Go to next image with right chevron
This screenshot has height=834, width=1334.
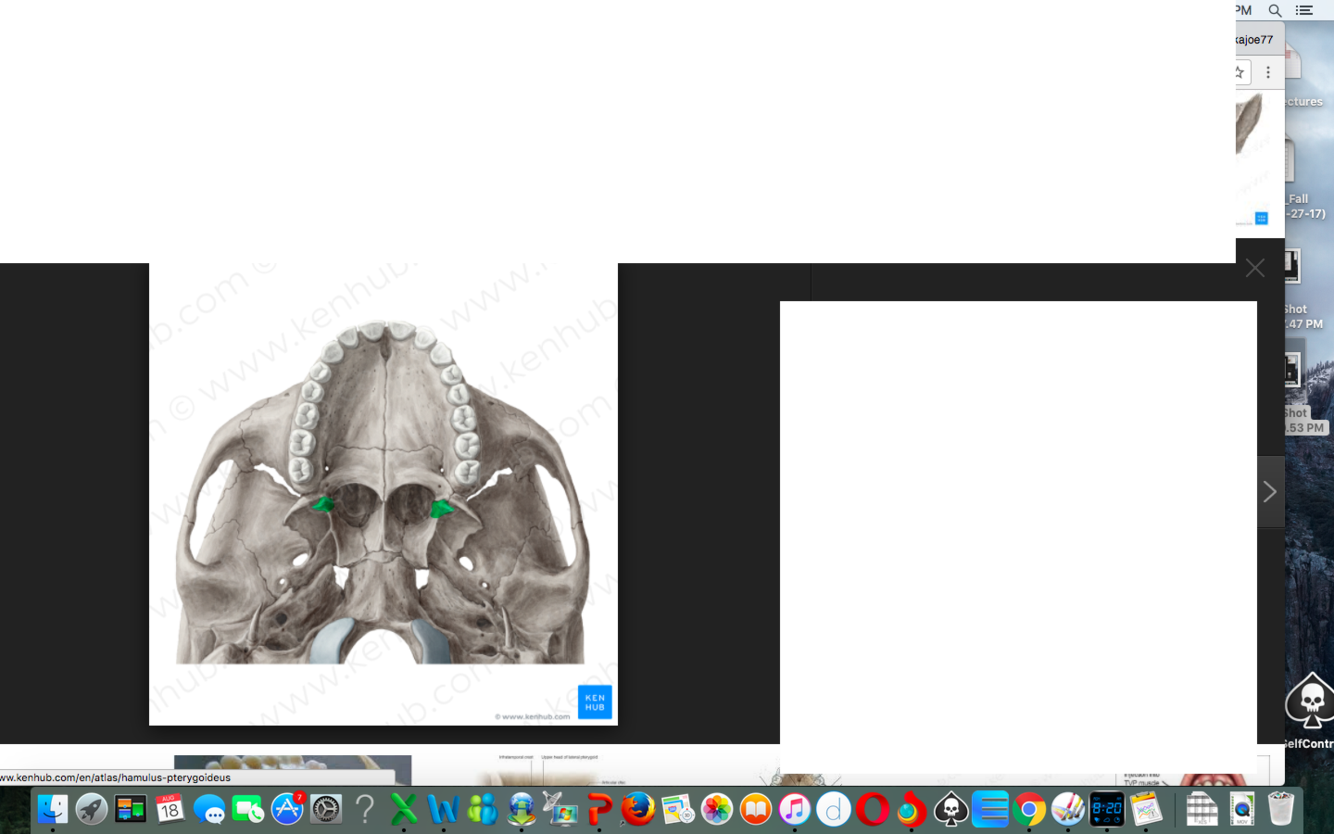(1270, 491)
